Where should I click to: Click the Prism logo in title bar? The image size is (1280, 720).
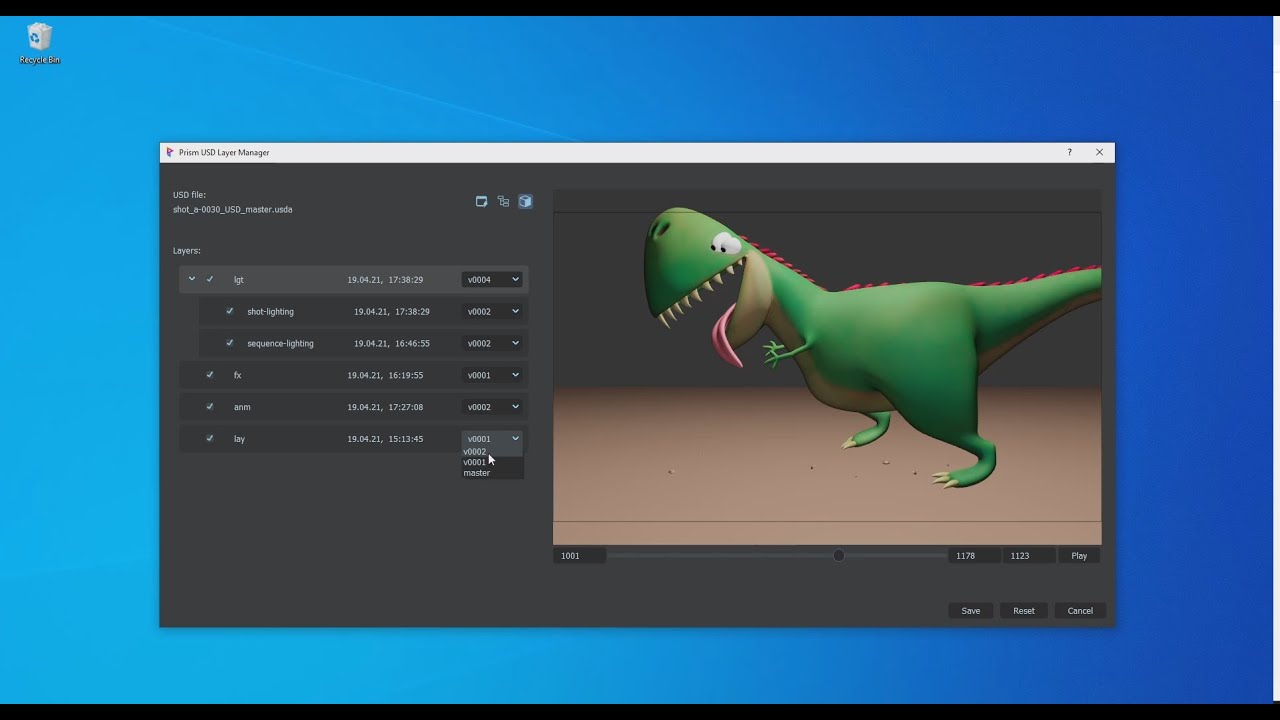(170, 152)
